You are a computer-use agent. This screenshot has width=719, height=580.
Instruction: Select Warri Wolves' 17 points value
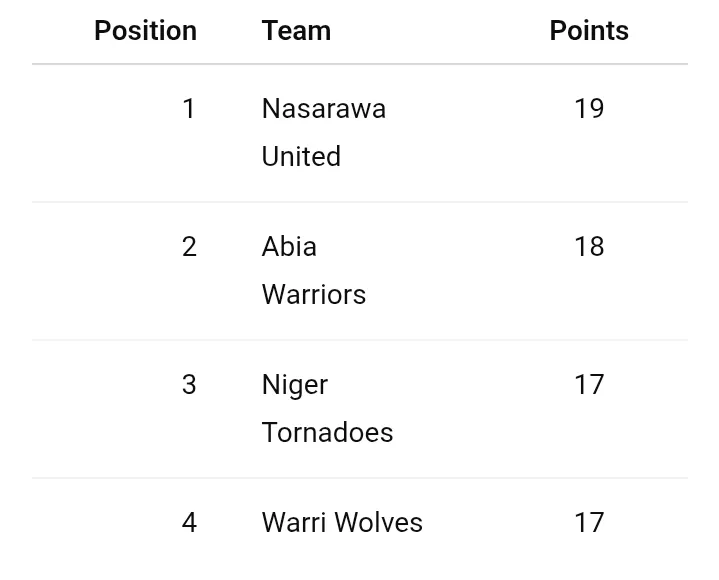(589, 523)
